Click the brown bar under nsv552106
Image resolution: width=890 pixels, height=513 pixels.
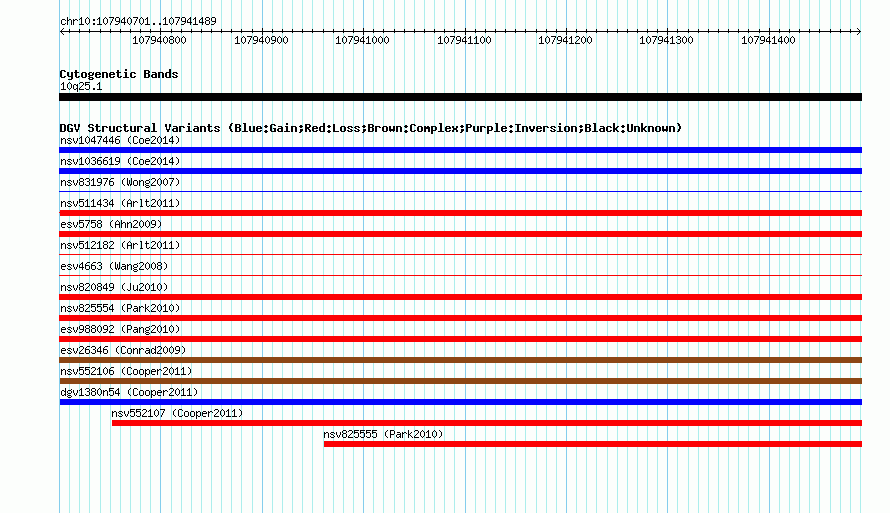(460, 381)
